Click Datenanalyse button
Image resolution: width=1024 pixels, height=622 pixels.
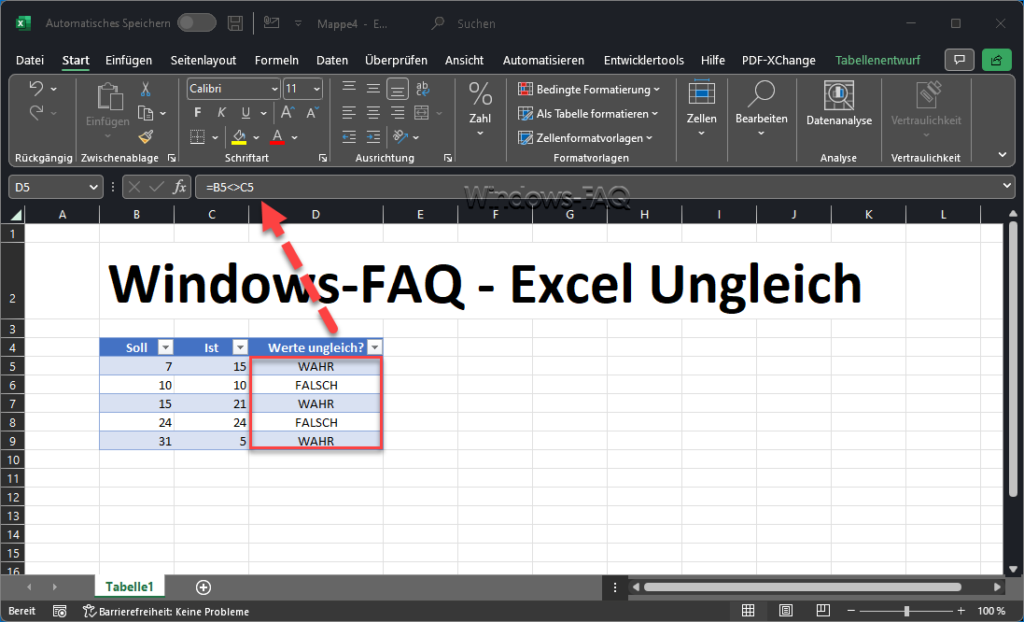tap(839, 105)
